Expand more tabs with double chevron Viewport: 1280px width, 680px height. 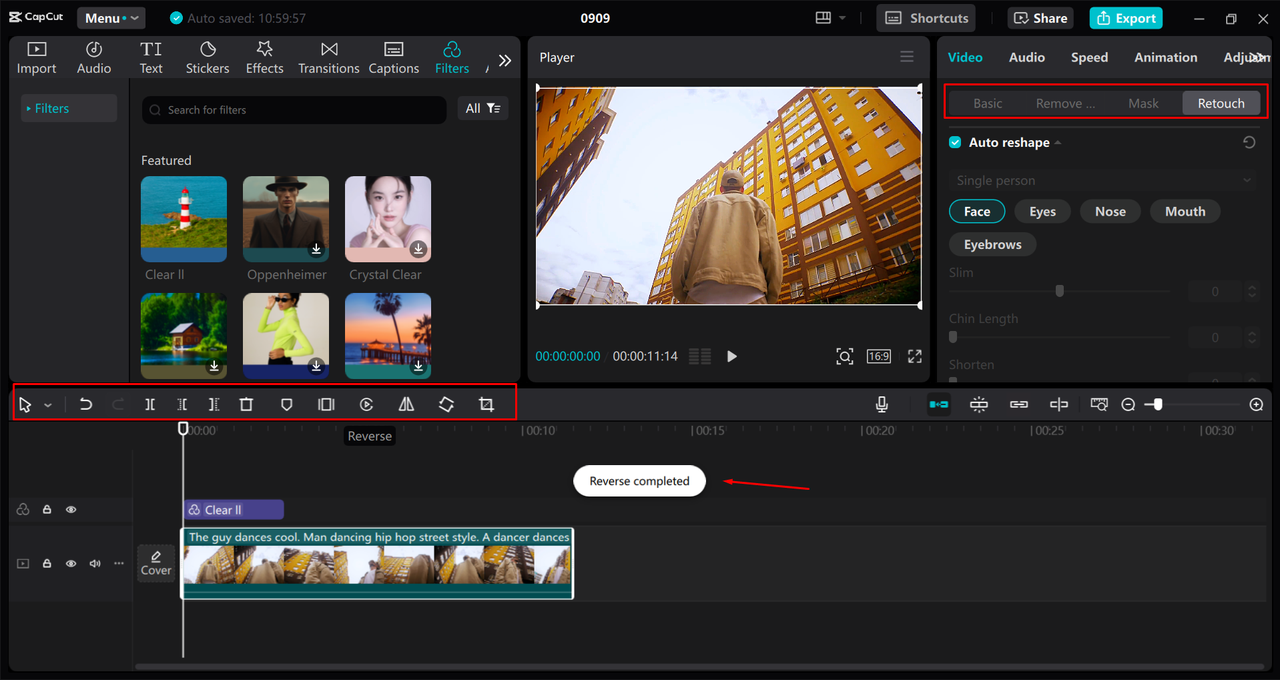505,60
